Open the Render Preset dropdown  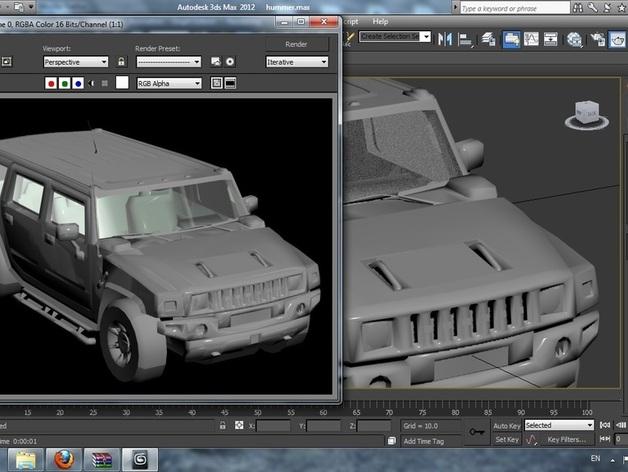169,62
